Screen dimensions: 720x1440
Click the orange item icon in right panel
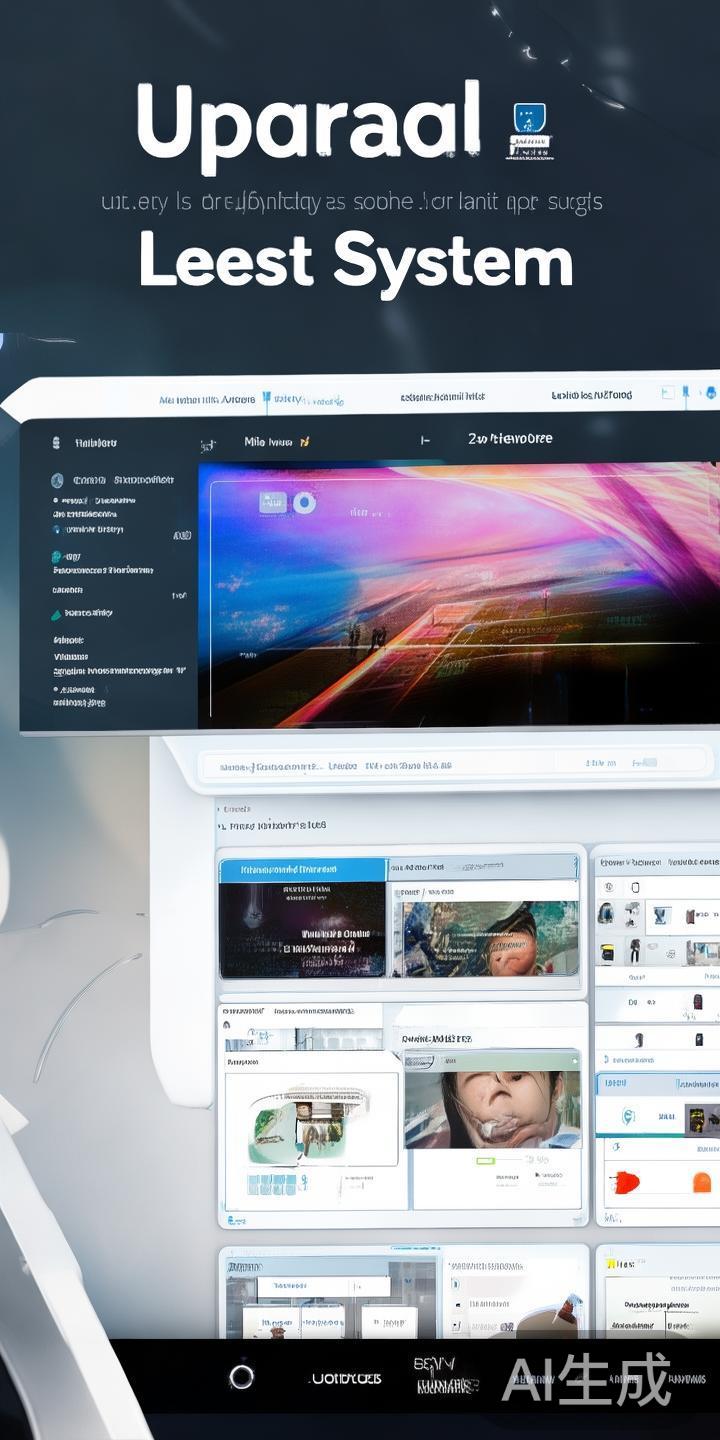pyautogui.click(x=702, y=1183)
